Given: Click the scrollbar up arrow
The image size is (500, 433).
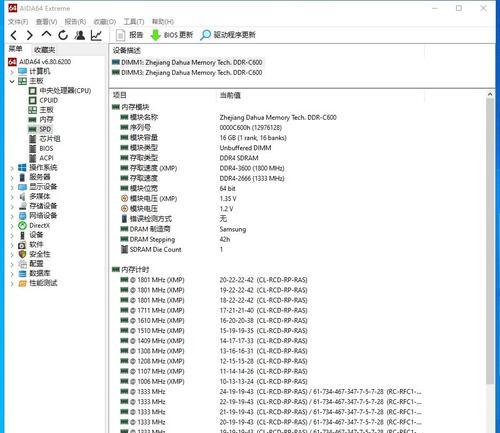Looking at the screenshot, I should tap(490, 94).
